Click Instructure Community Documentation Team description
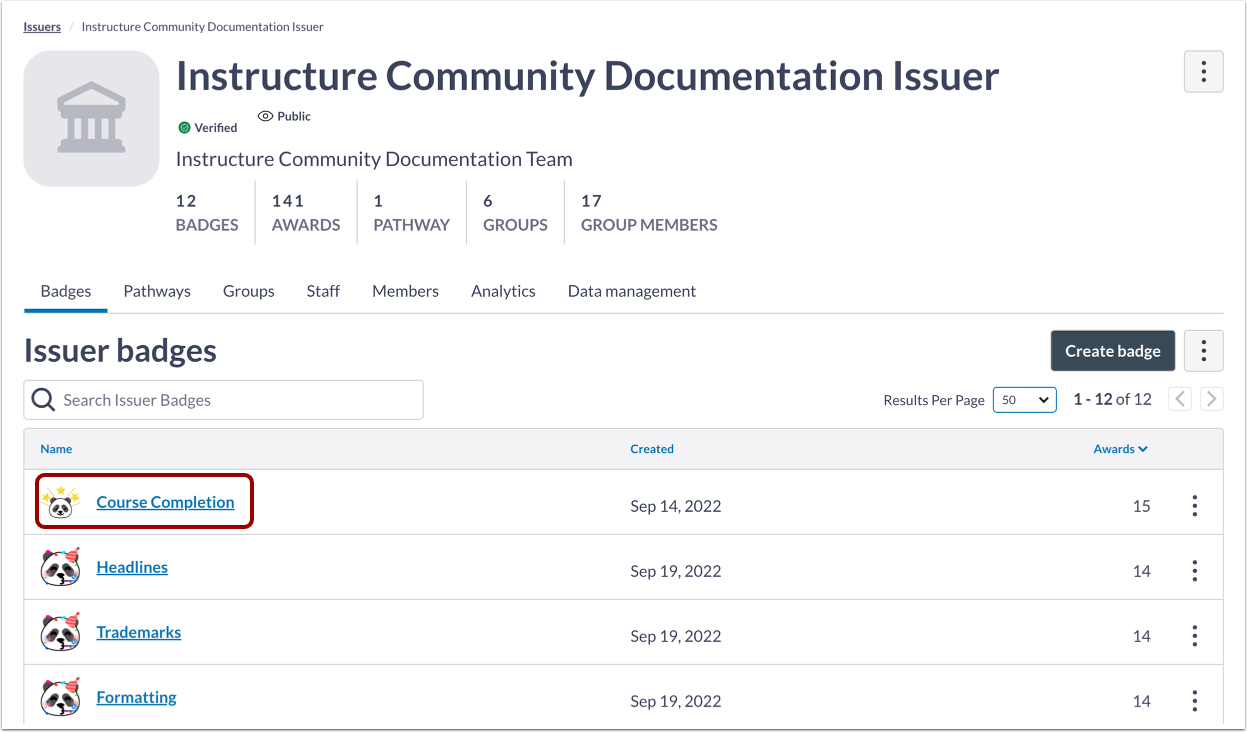This screenshot has height=732, width=1247. click(374, 159)
